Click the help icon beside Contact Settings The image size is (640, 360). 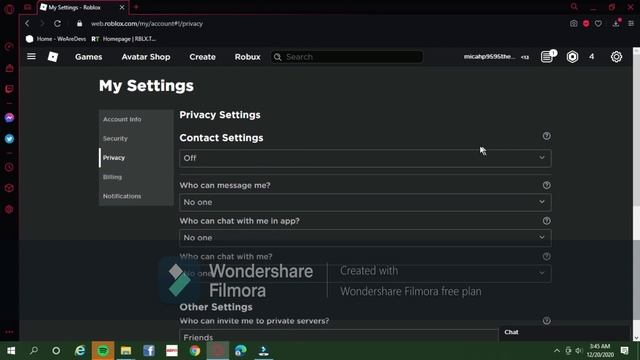tap(546, 136)
